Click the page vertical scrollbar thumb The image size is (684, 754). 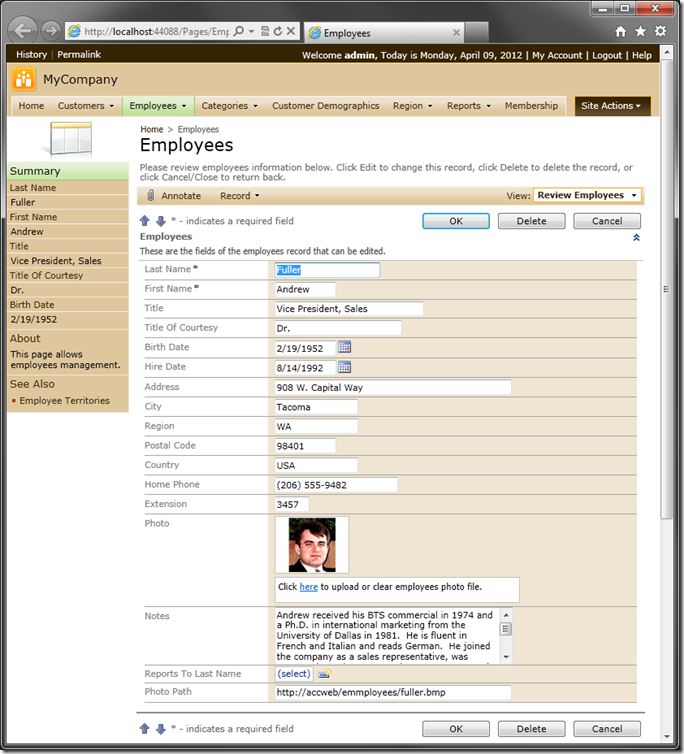(x=666, y=289)
